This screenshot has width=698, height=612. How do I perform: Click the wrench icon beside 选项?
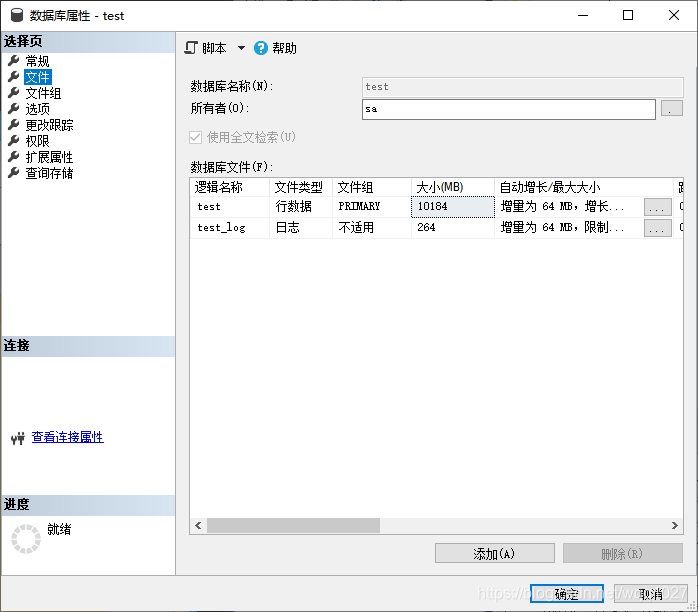[x=14, y=108]
